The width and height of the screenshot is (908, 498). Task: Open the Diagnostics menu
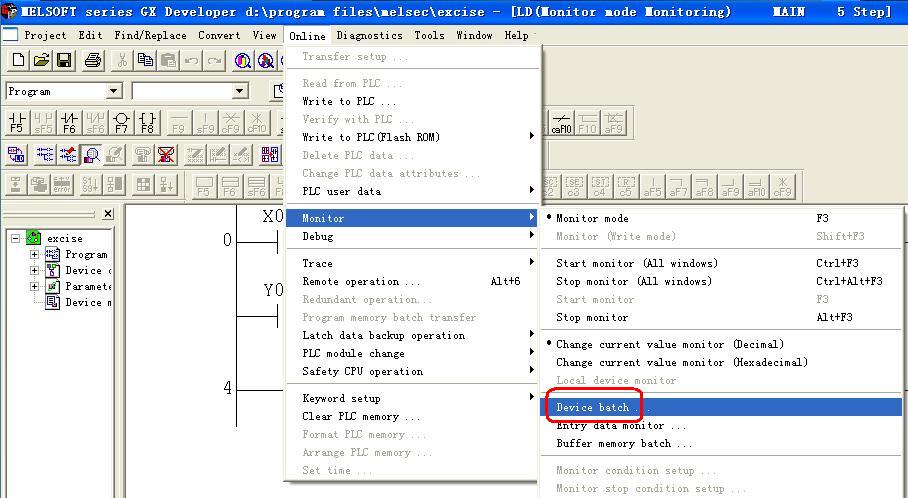[369, 35]
